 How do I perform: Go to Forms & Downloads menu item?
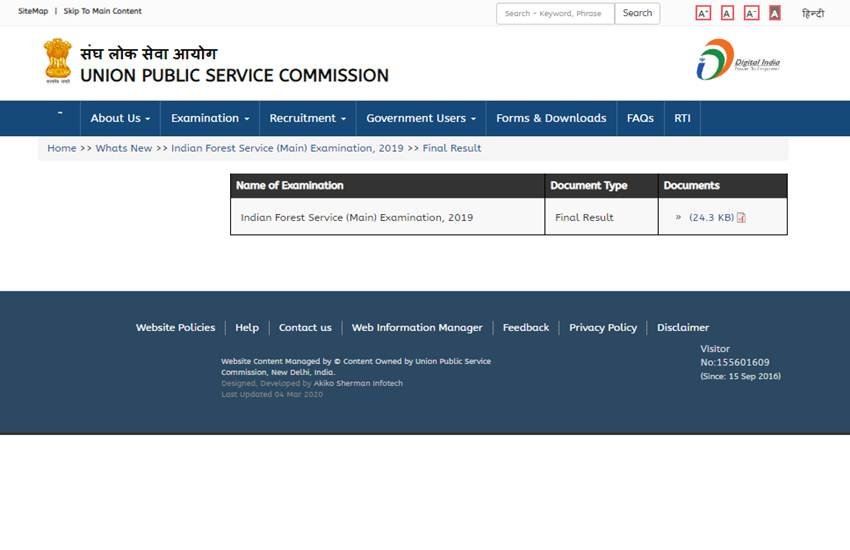click(551, 118)
